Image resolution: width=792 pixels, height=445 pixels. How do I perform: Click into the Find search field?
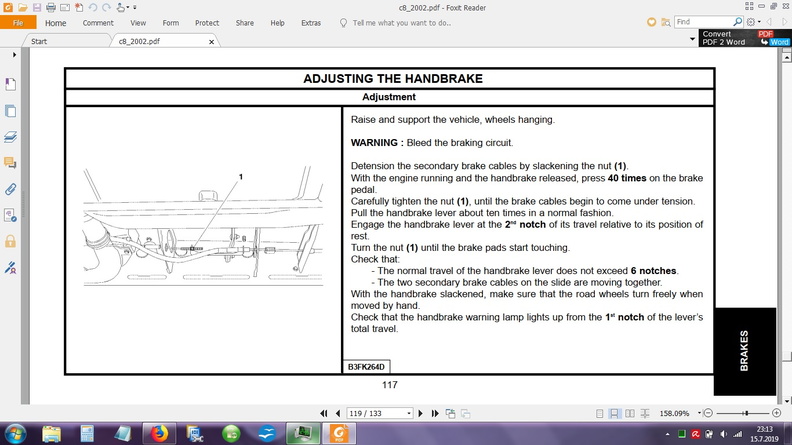(703, 22)
